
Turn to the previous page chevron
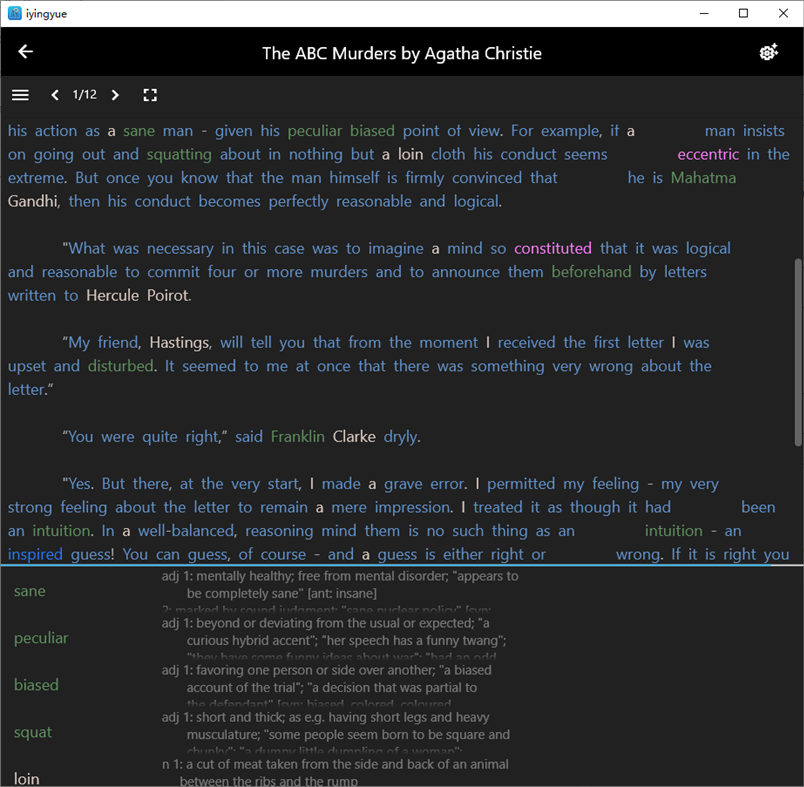[55, 95]
